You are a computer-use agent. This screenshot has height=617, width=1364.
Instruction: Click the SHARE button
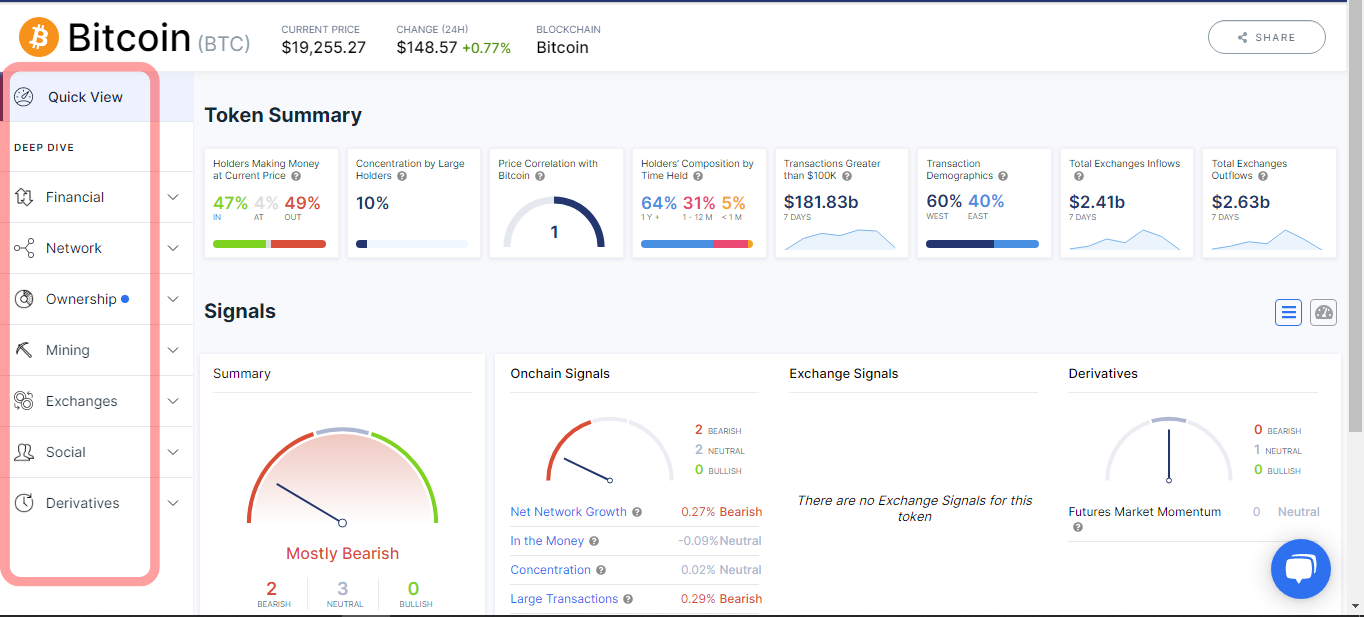pos(1267,37)
